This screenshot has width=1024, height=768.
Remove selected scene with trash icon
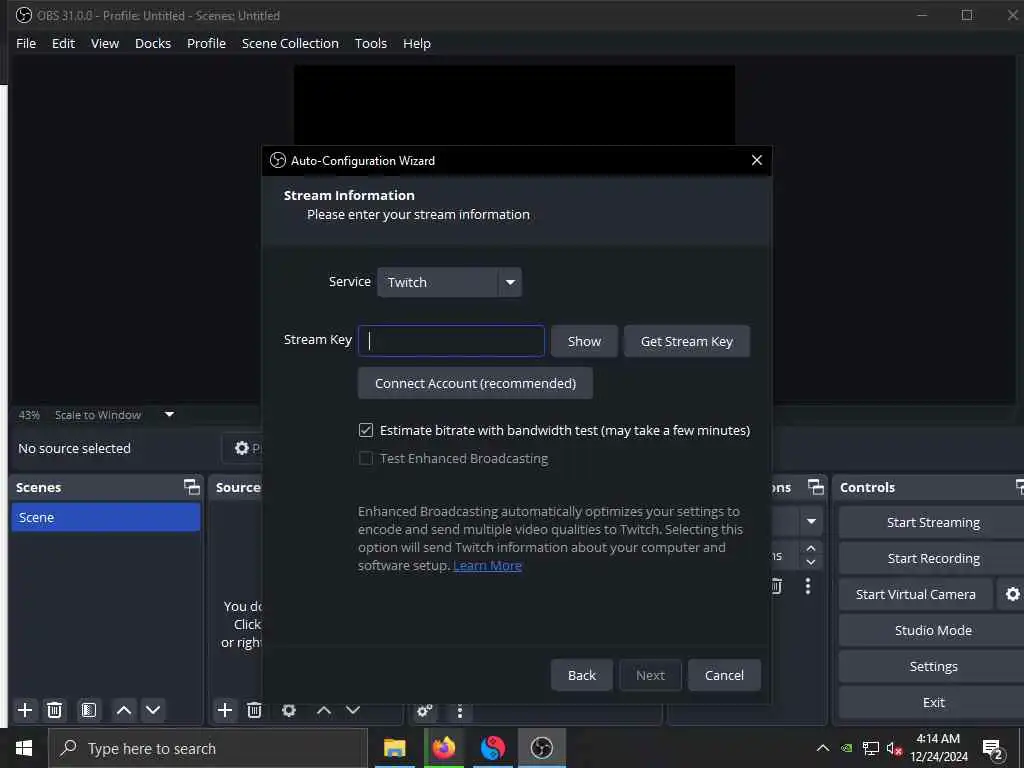tap(55, 710)
